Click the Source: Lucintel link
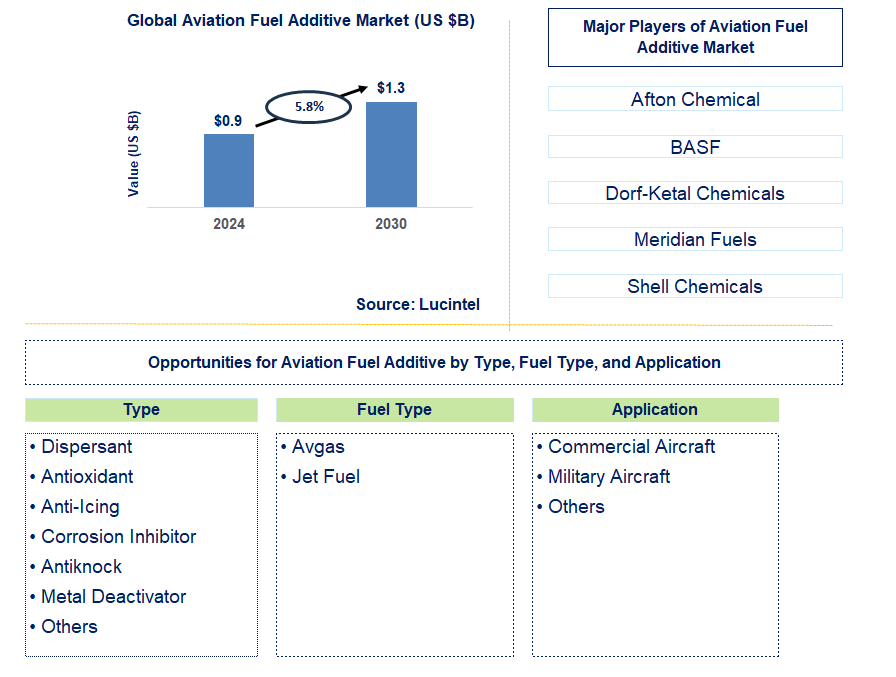Viewport: 896px width, 677px height. tap(417, 305)
